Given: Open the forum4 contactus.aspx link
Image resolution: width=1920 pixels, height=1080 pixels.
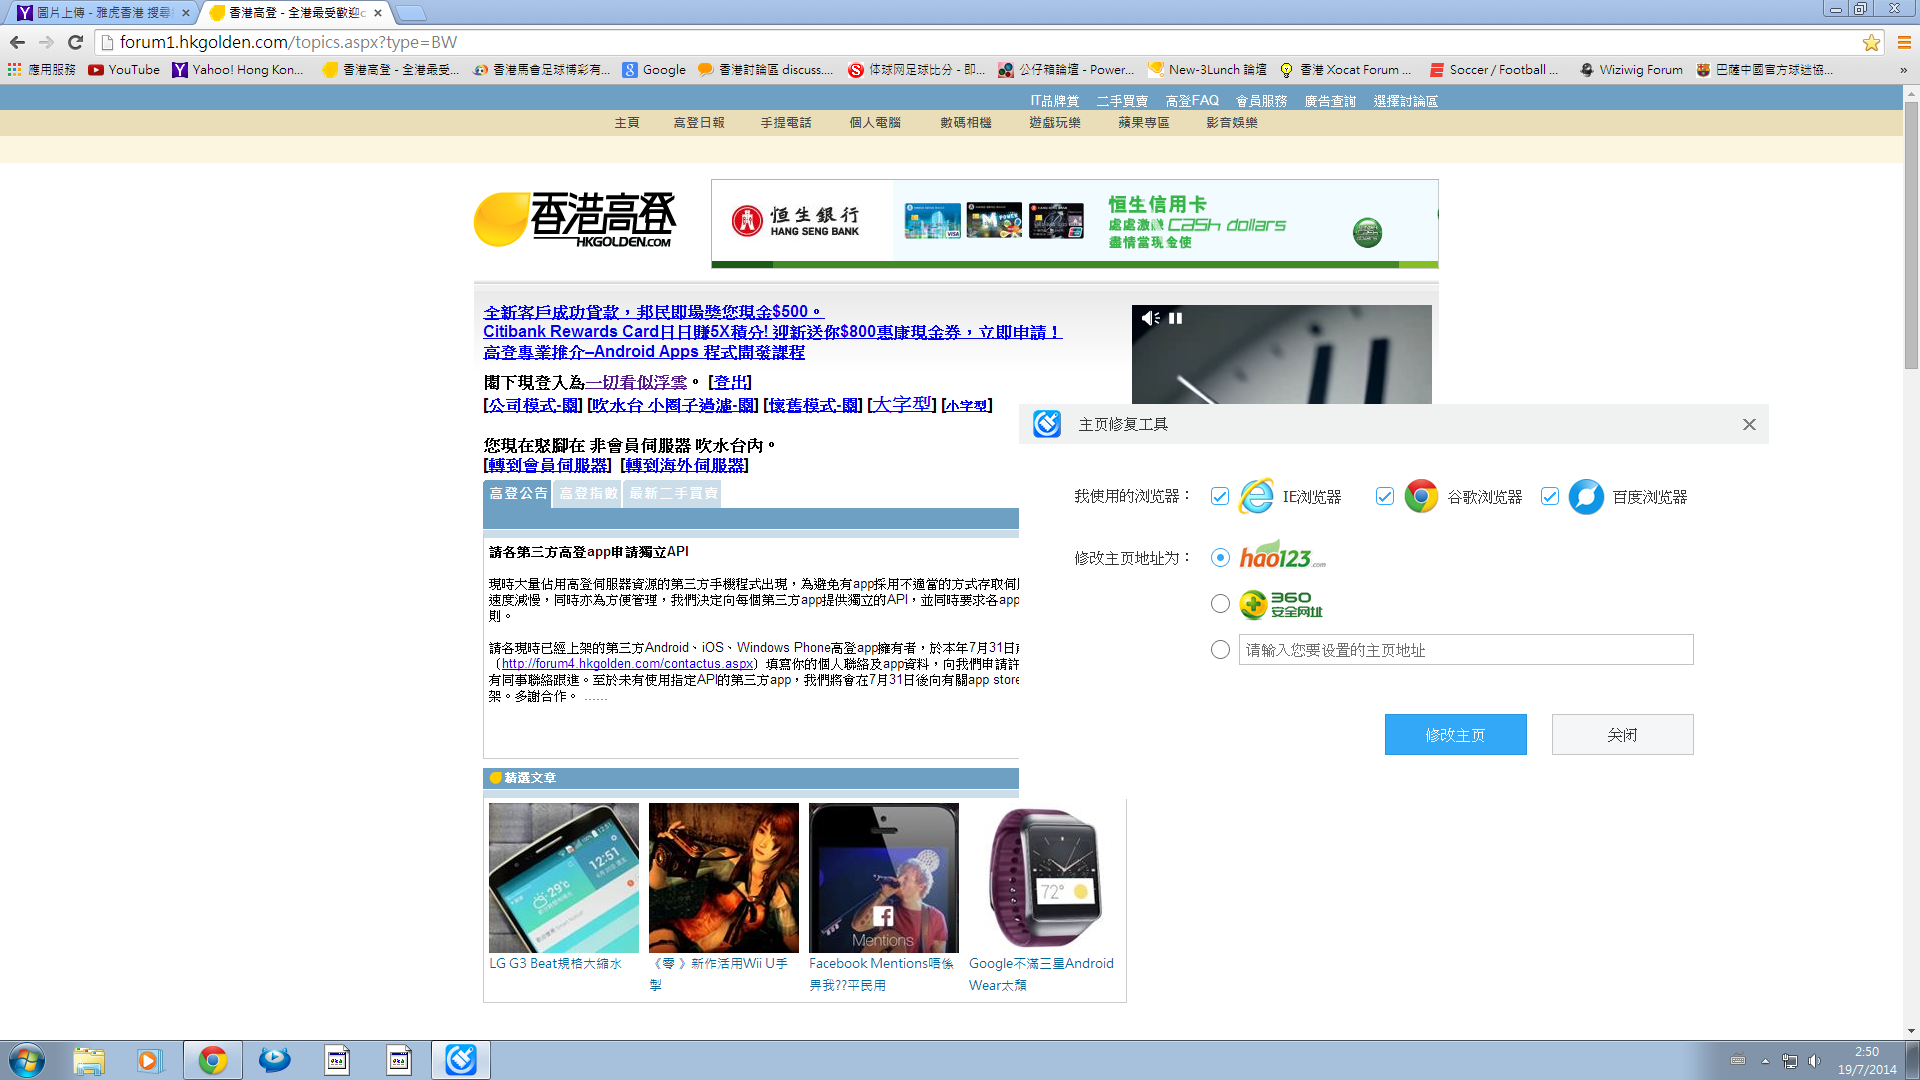Looking at the screenshot, I should (627, 663).
